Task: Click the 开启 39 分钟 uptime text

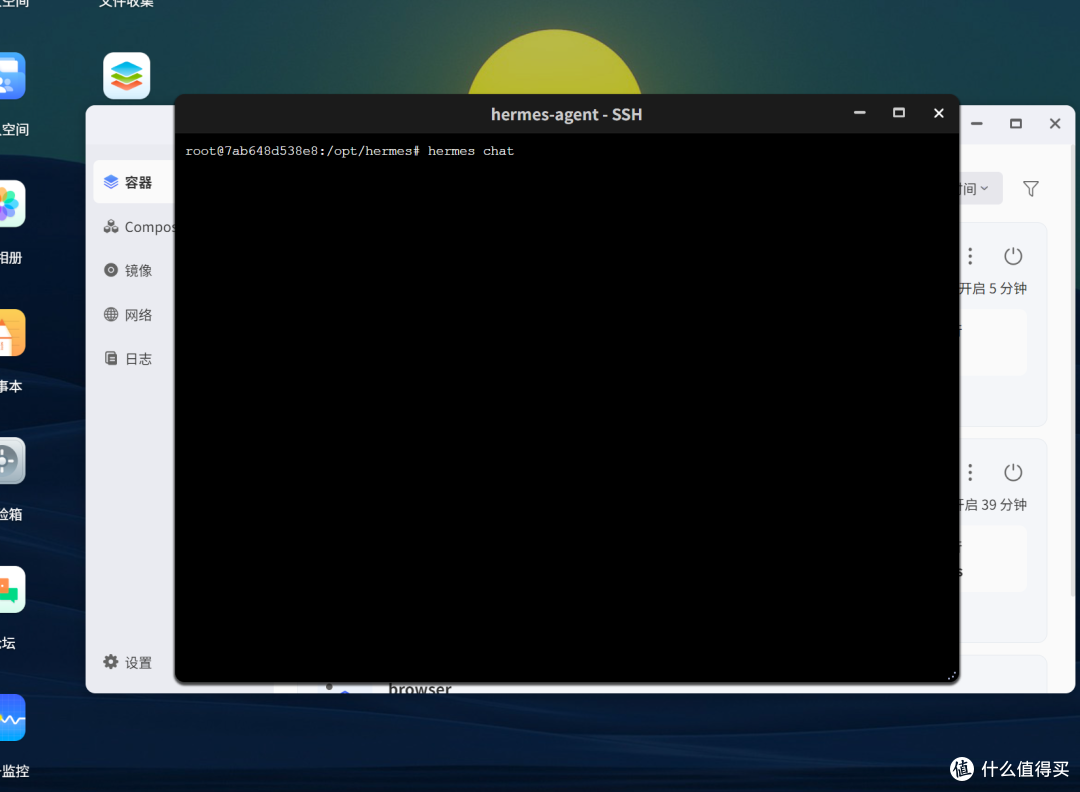Action: (993, 505)
